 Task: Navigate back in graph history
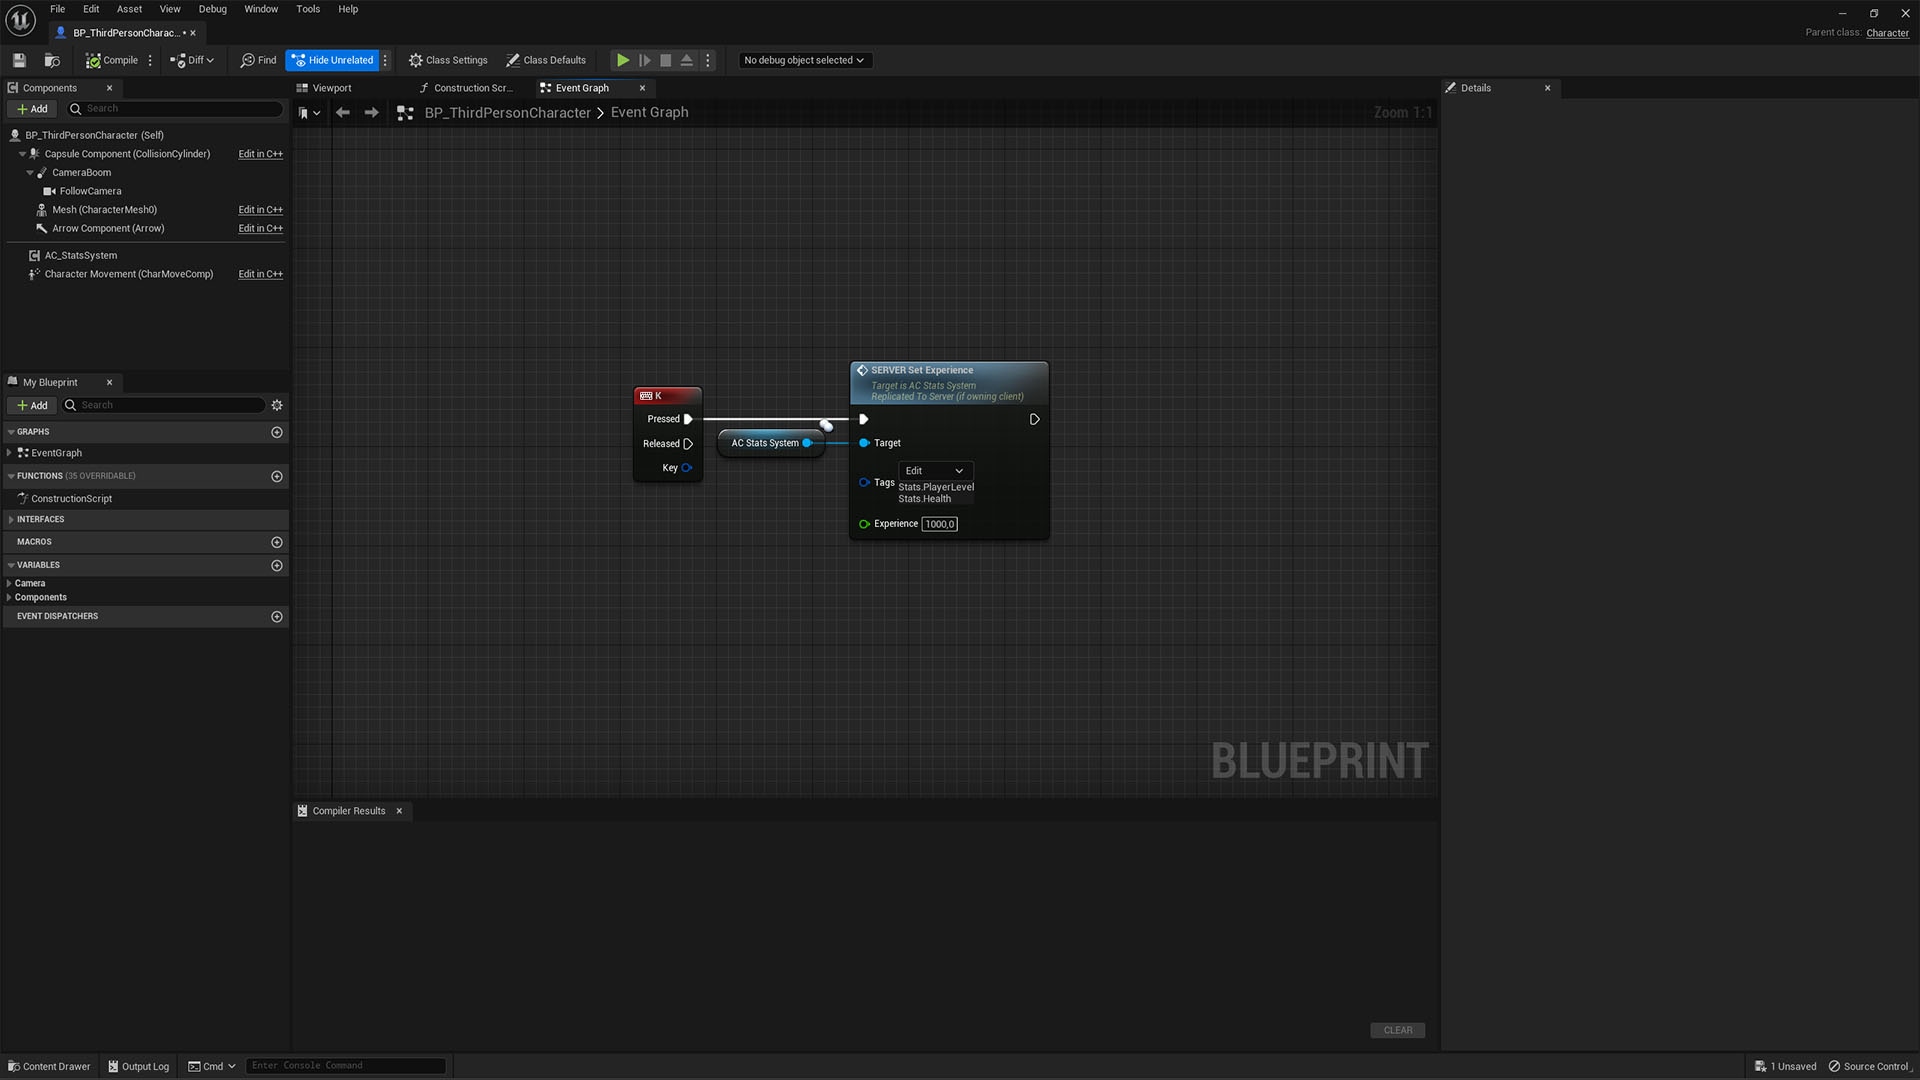pos(343,113)
